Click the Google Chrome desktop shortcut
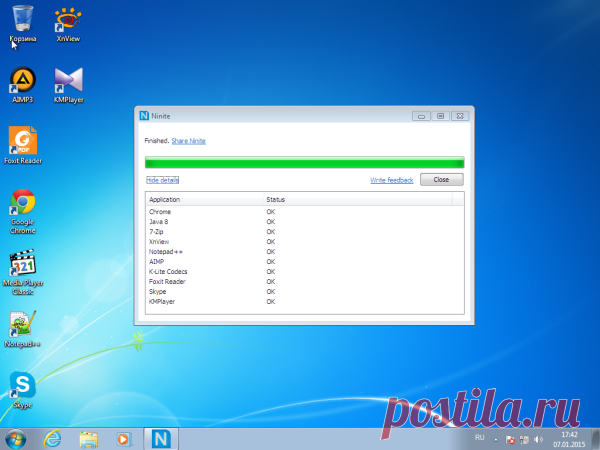Screen dimensions: 600x450 pyautogui.click(x=23, y=211)
